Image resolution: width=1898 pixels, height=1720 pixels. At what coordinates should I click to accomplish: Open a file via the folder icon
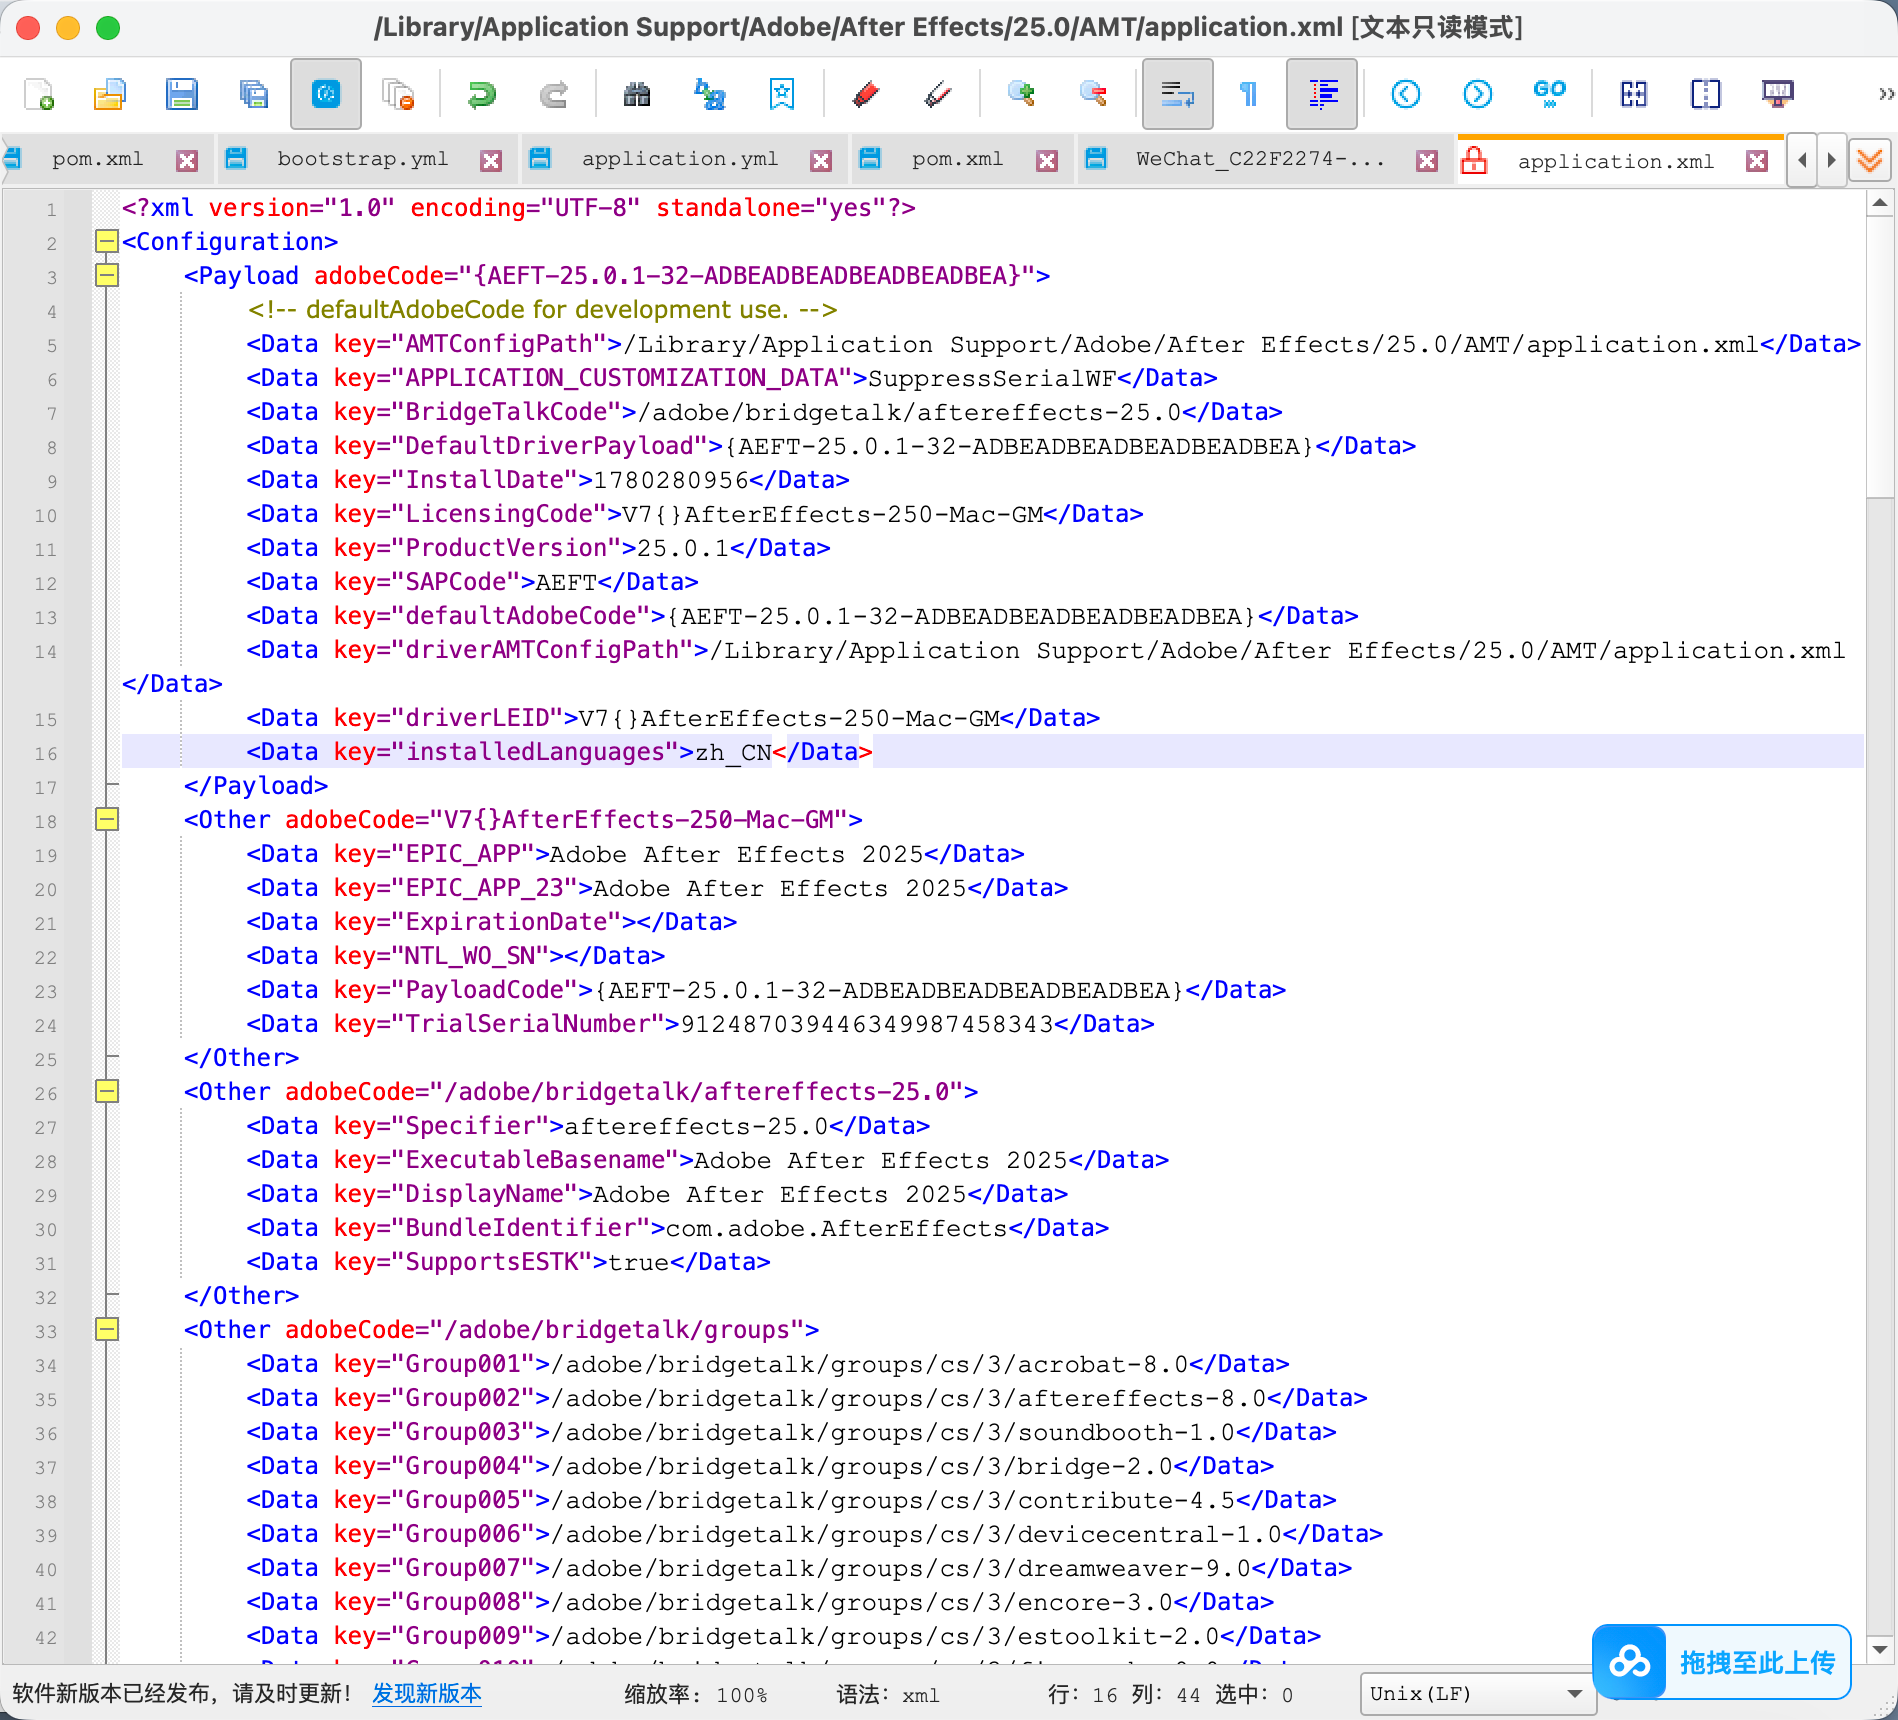pyautogui.click(x=110, y=94)
